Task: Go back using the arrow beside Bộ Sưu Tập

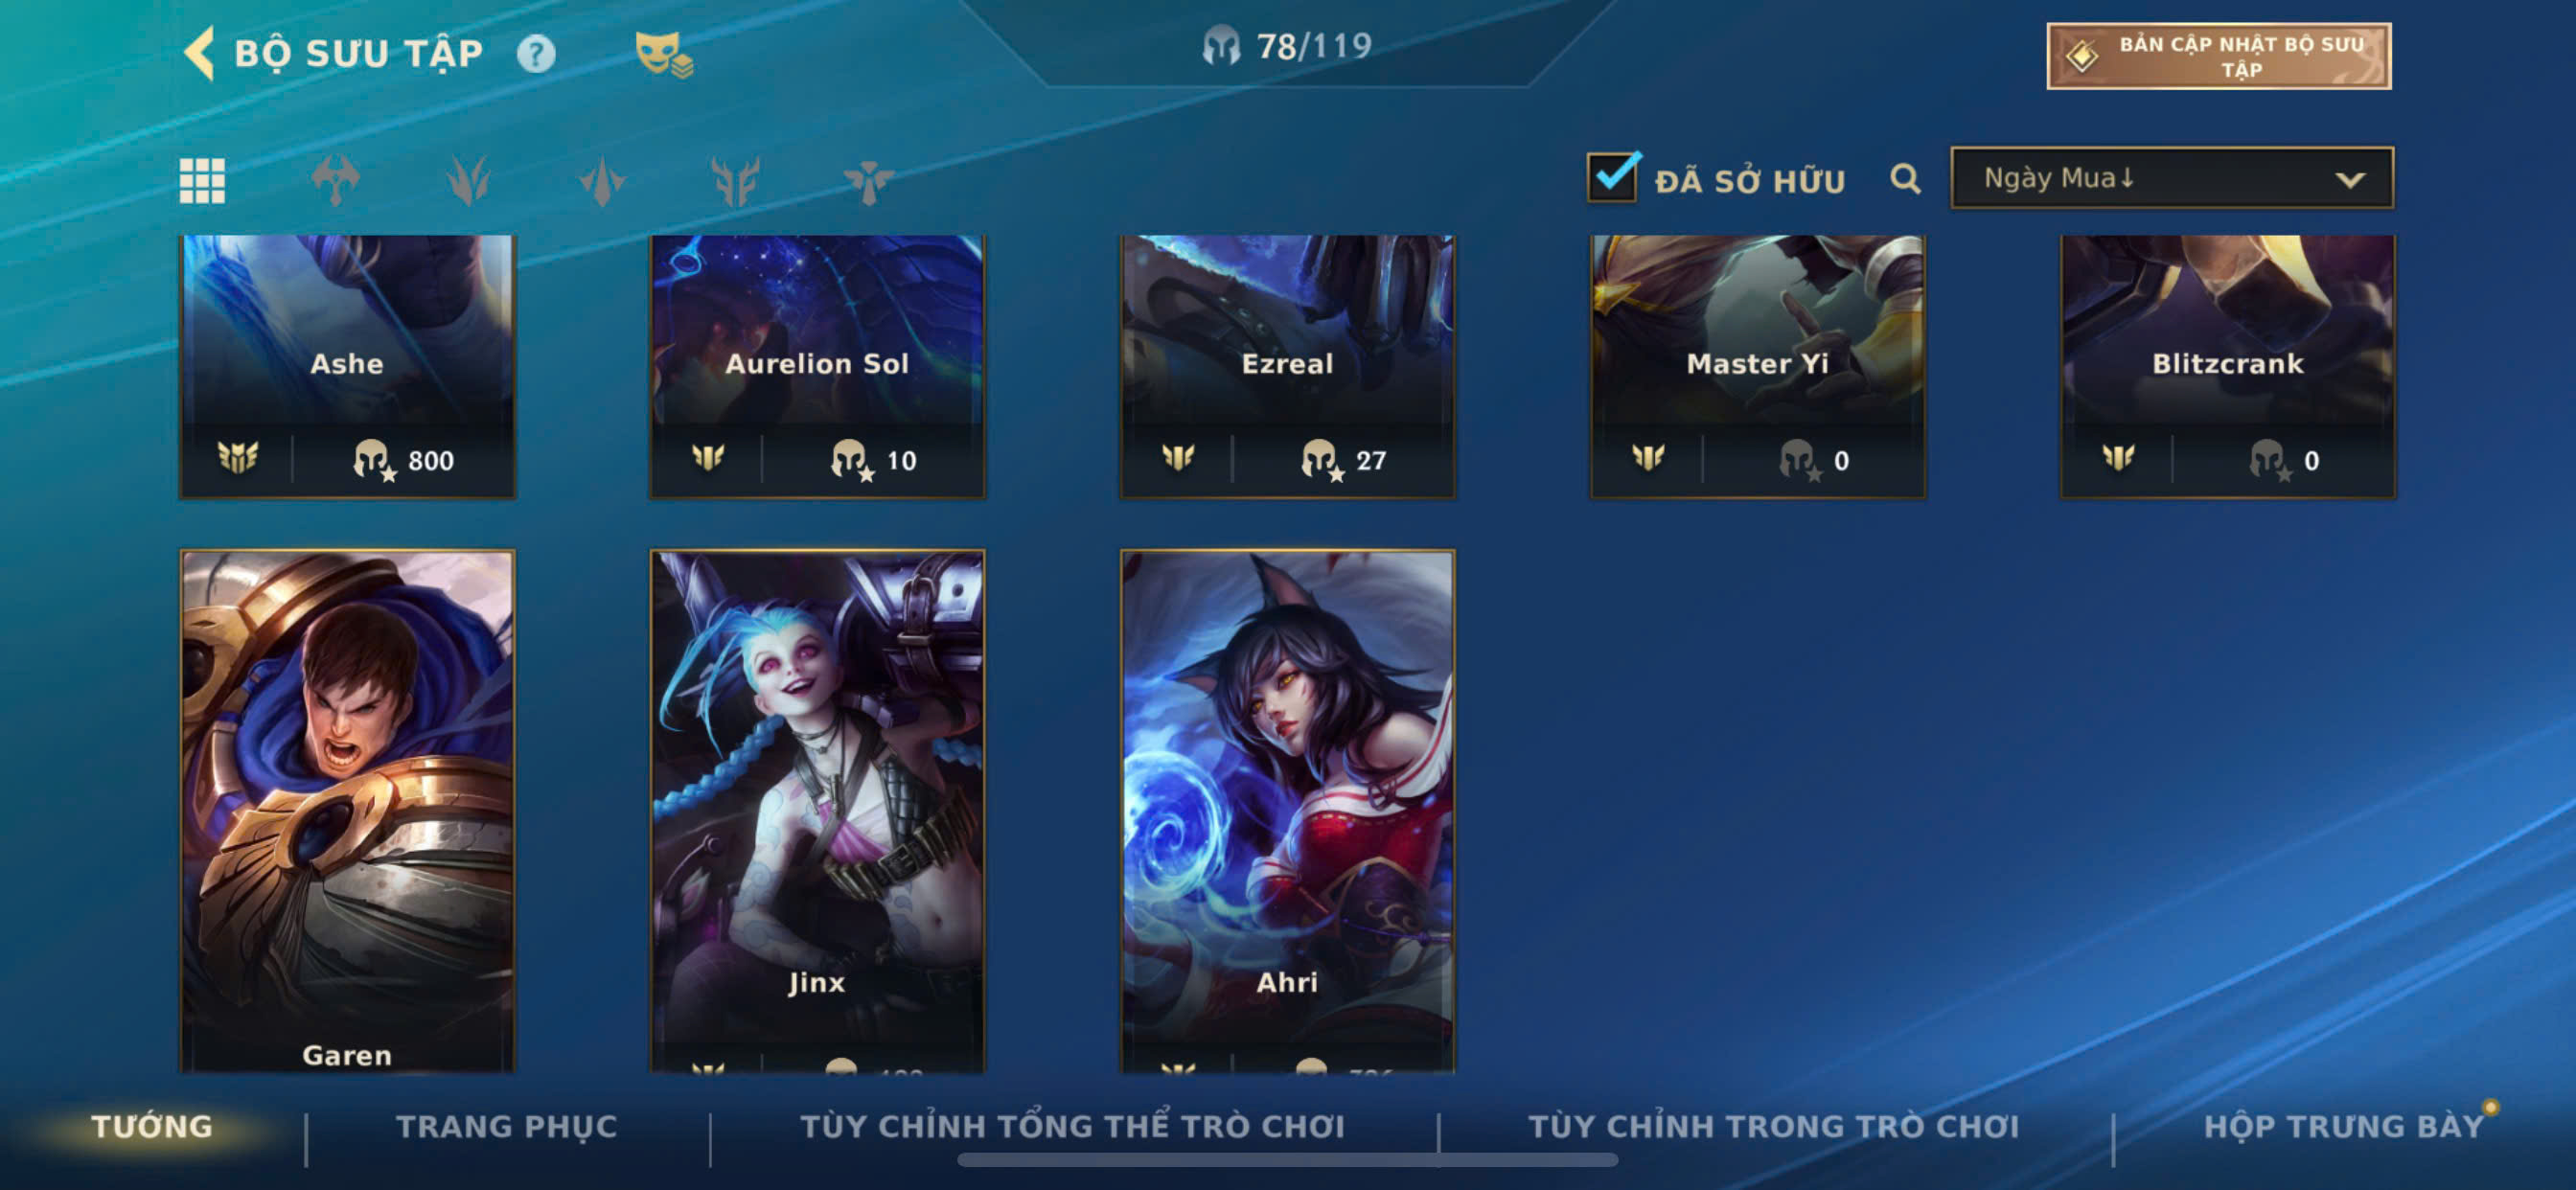Action: (x=200, y=53)
